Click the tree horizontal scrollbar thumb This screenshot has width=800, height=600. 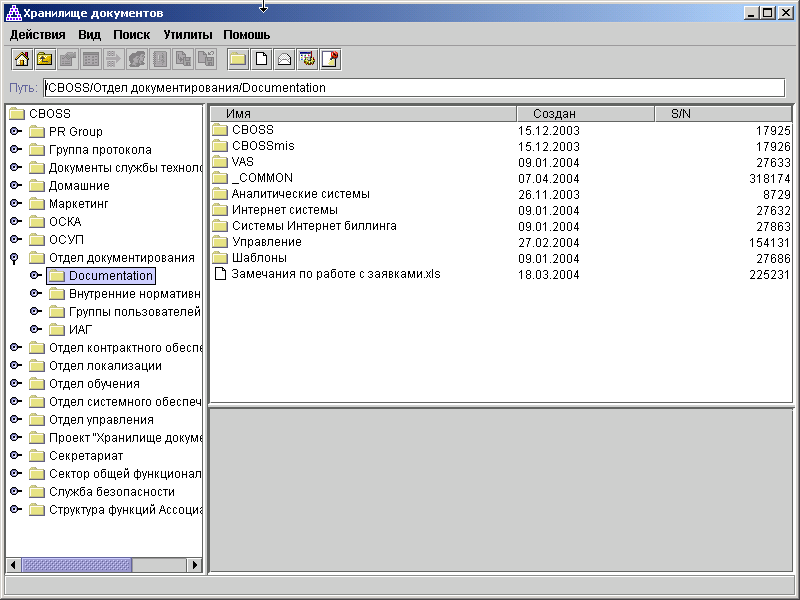[77, 565]
